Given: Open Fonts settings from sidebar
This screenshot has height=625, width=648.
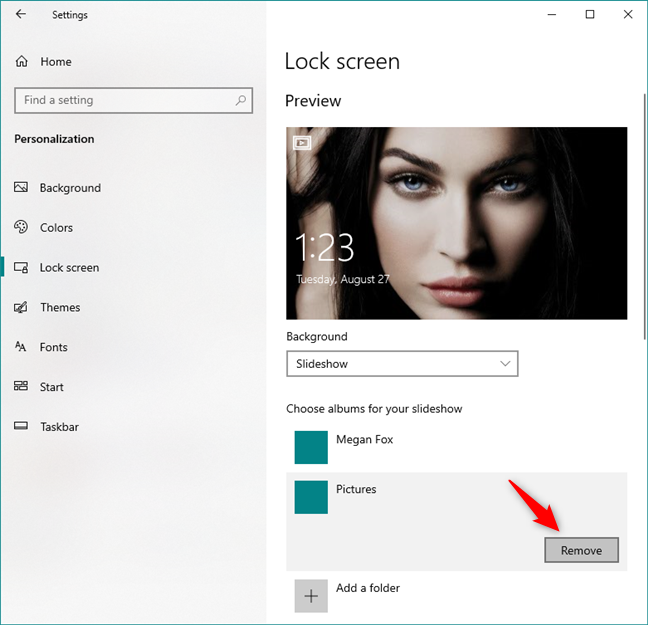Looking at the screenshot, I should (x=53, y=347).
